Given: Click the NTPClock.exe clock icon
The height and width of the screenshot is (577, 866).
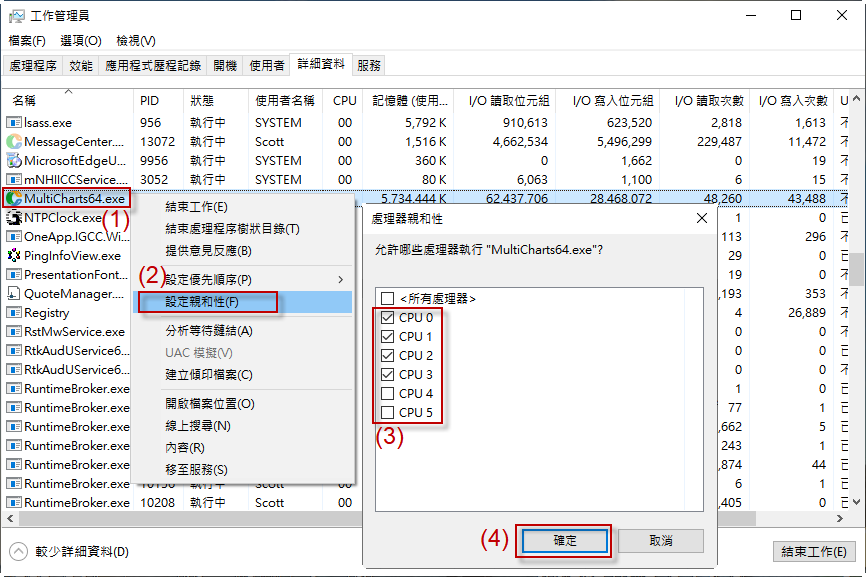Looking at the screenshot, I should pyautogui.click(x=14, y=218).
